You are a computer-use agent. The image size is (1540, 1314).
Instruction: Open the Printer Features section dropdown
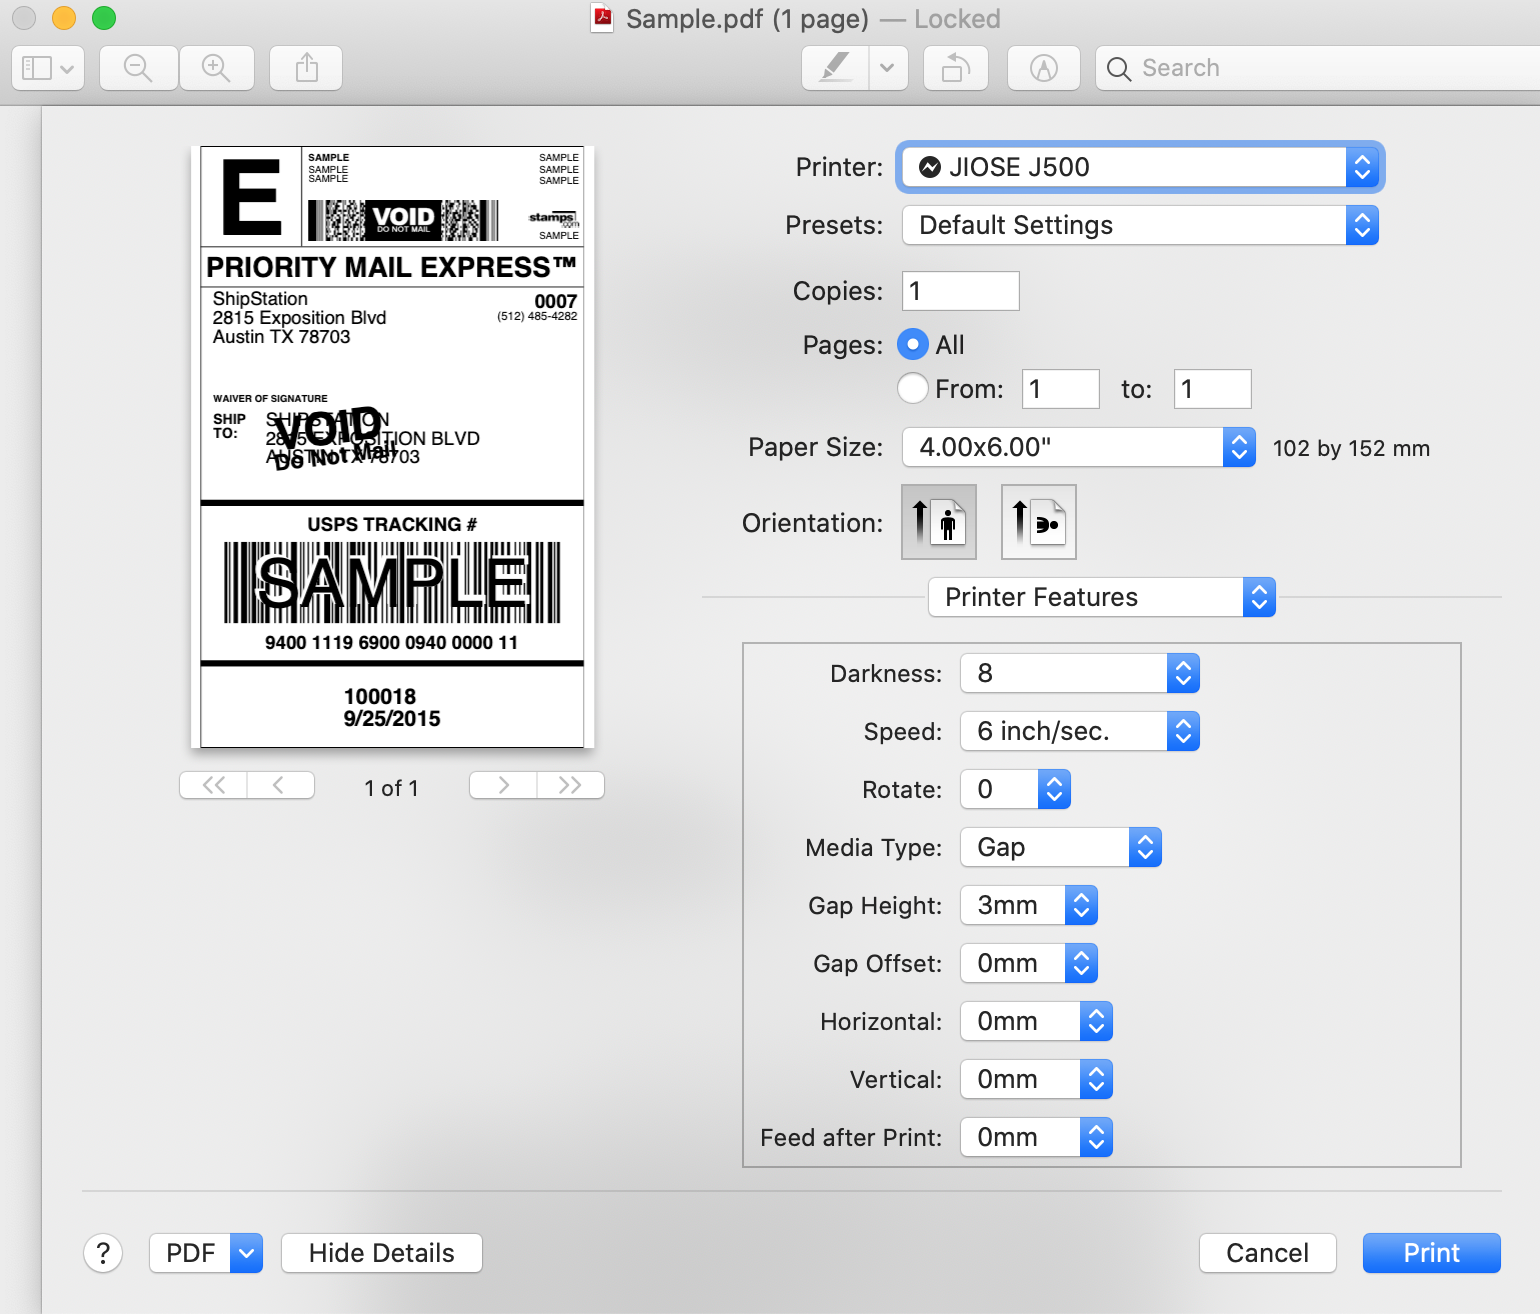coord(1102,597)
